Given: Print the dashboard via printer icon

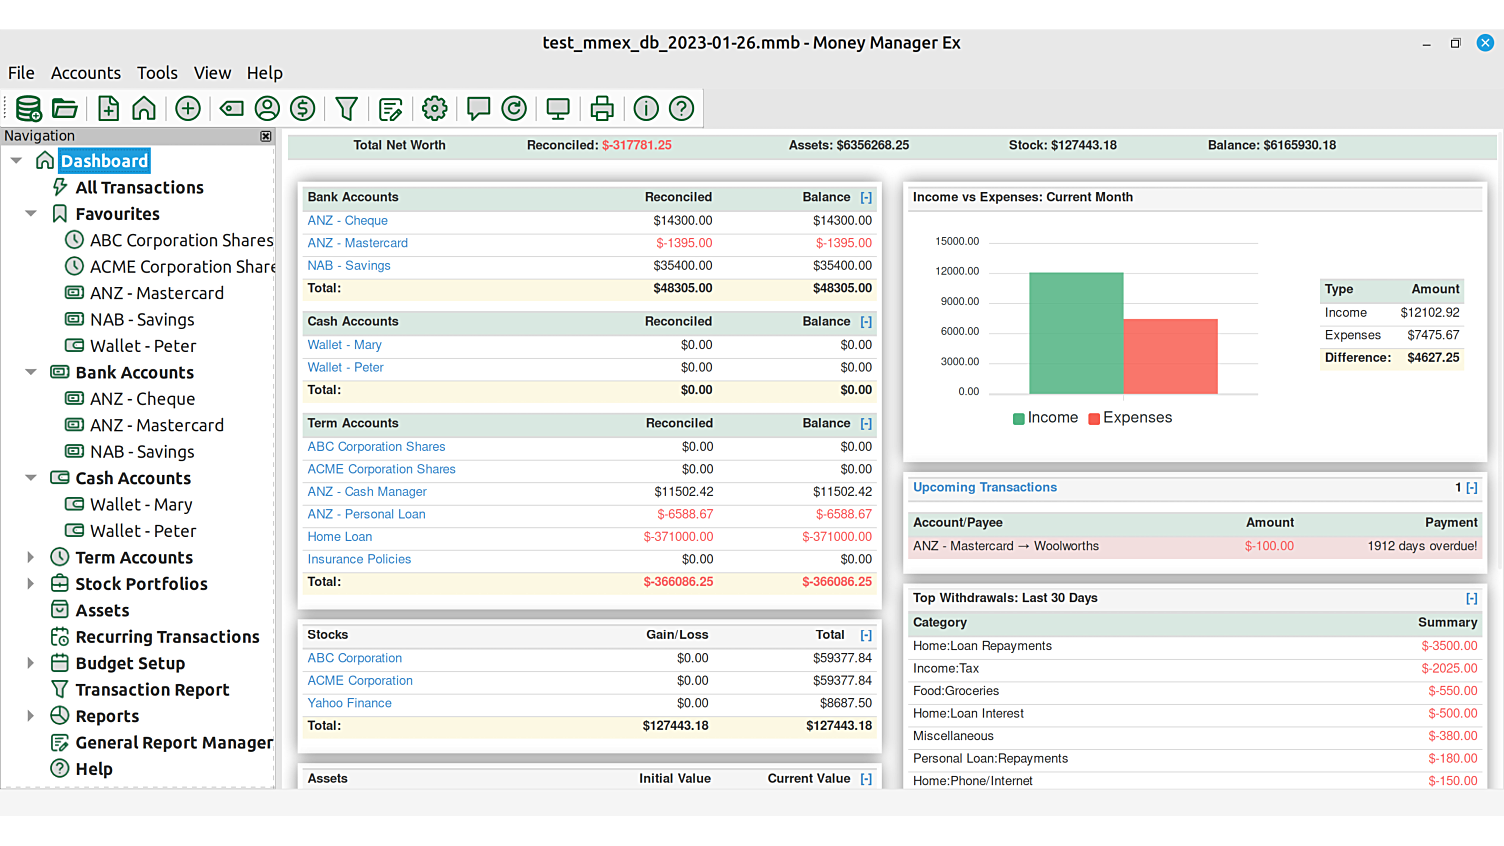Looking at the screenshot, I should [x=601, y=108].
